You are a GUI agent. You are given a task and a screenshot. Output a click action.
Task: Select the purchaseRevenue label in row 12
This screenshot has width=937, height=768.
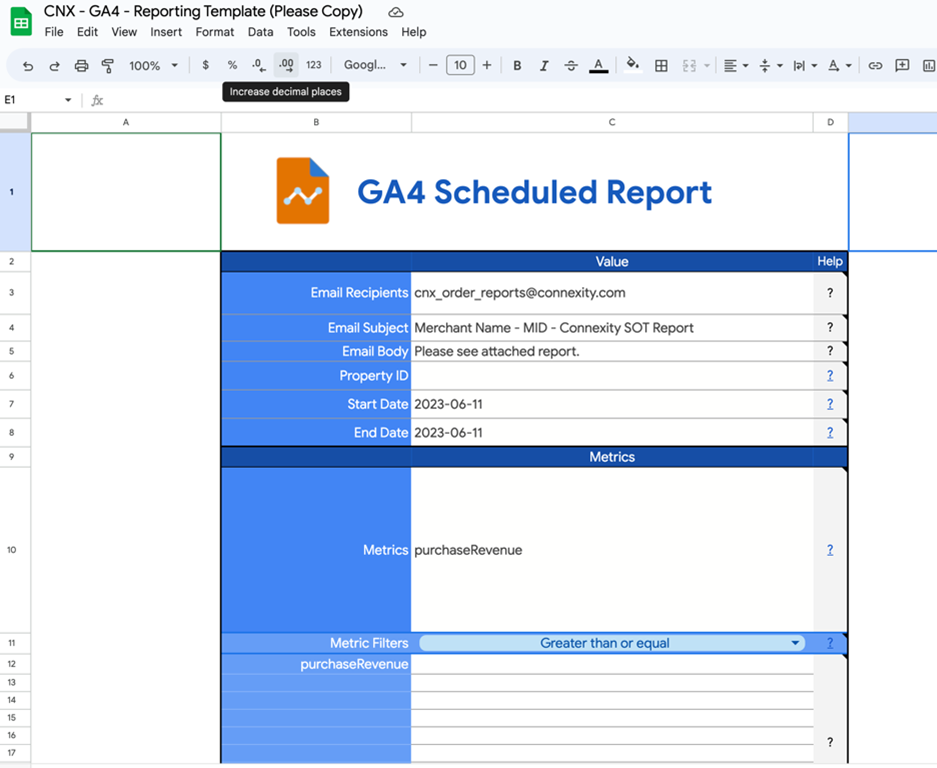coord(354,664)
